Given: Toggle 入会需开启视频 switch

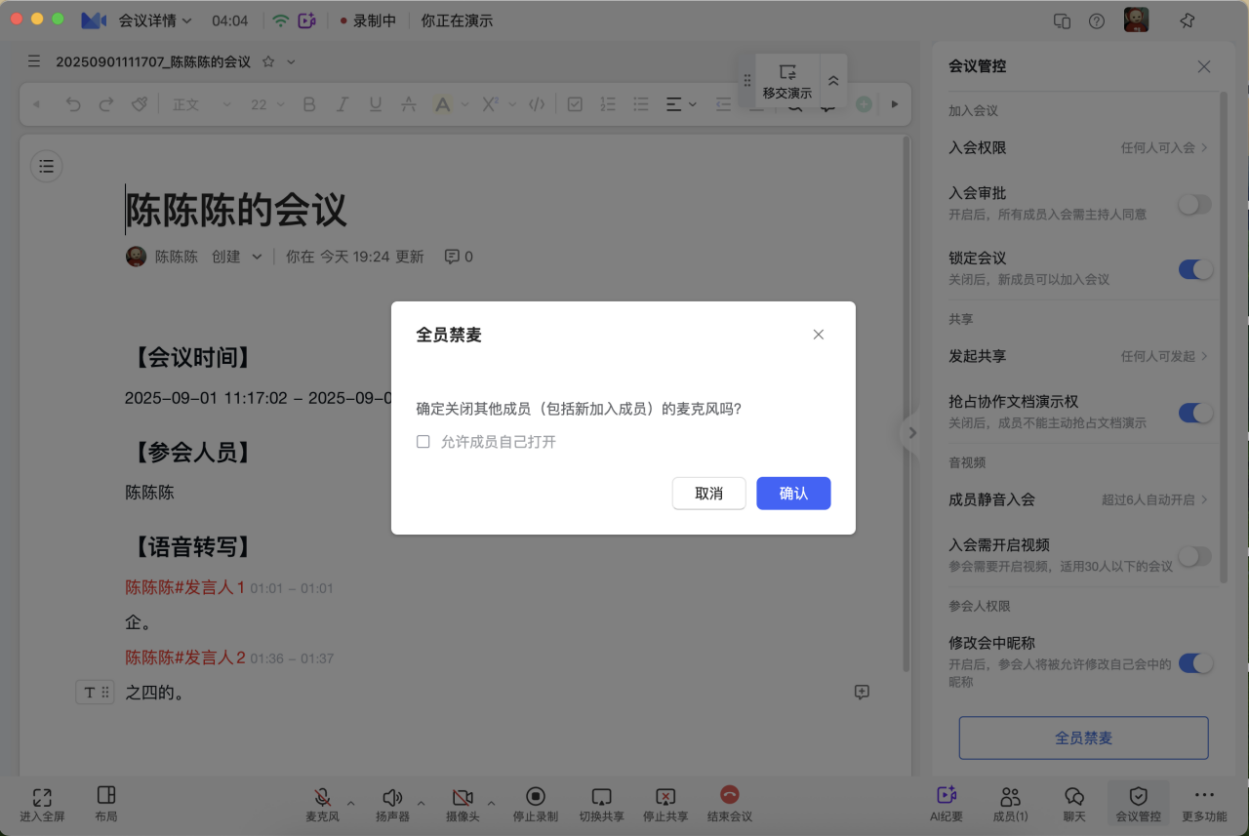Looking at the screenshot, I should pyautogui.click(x=1194, y=556).
